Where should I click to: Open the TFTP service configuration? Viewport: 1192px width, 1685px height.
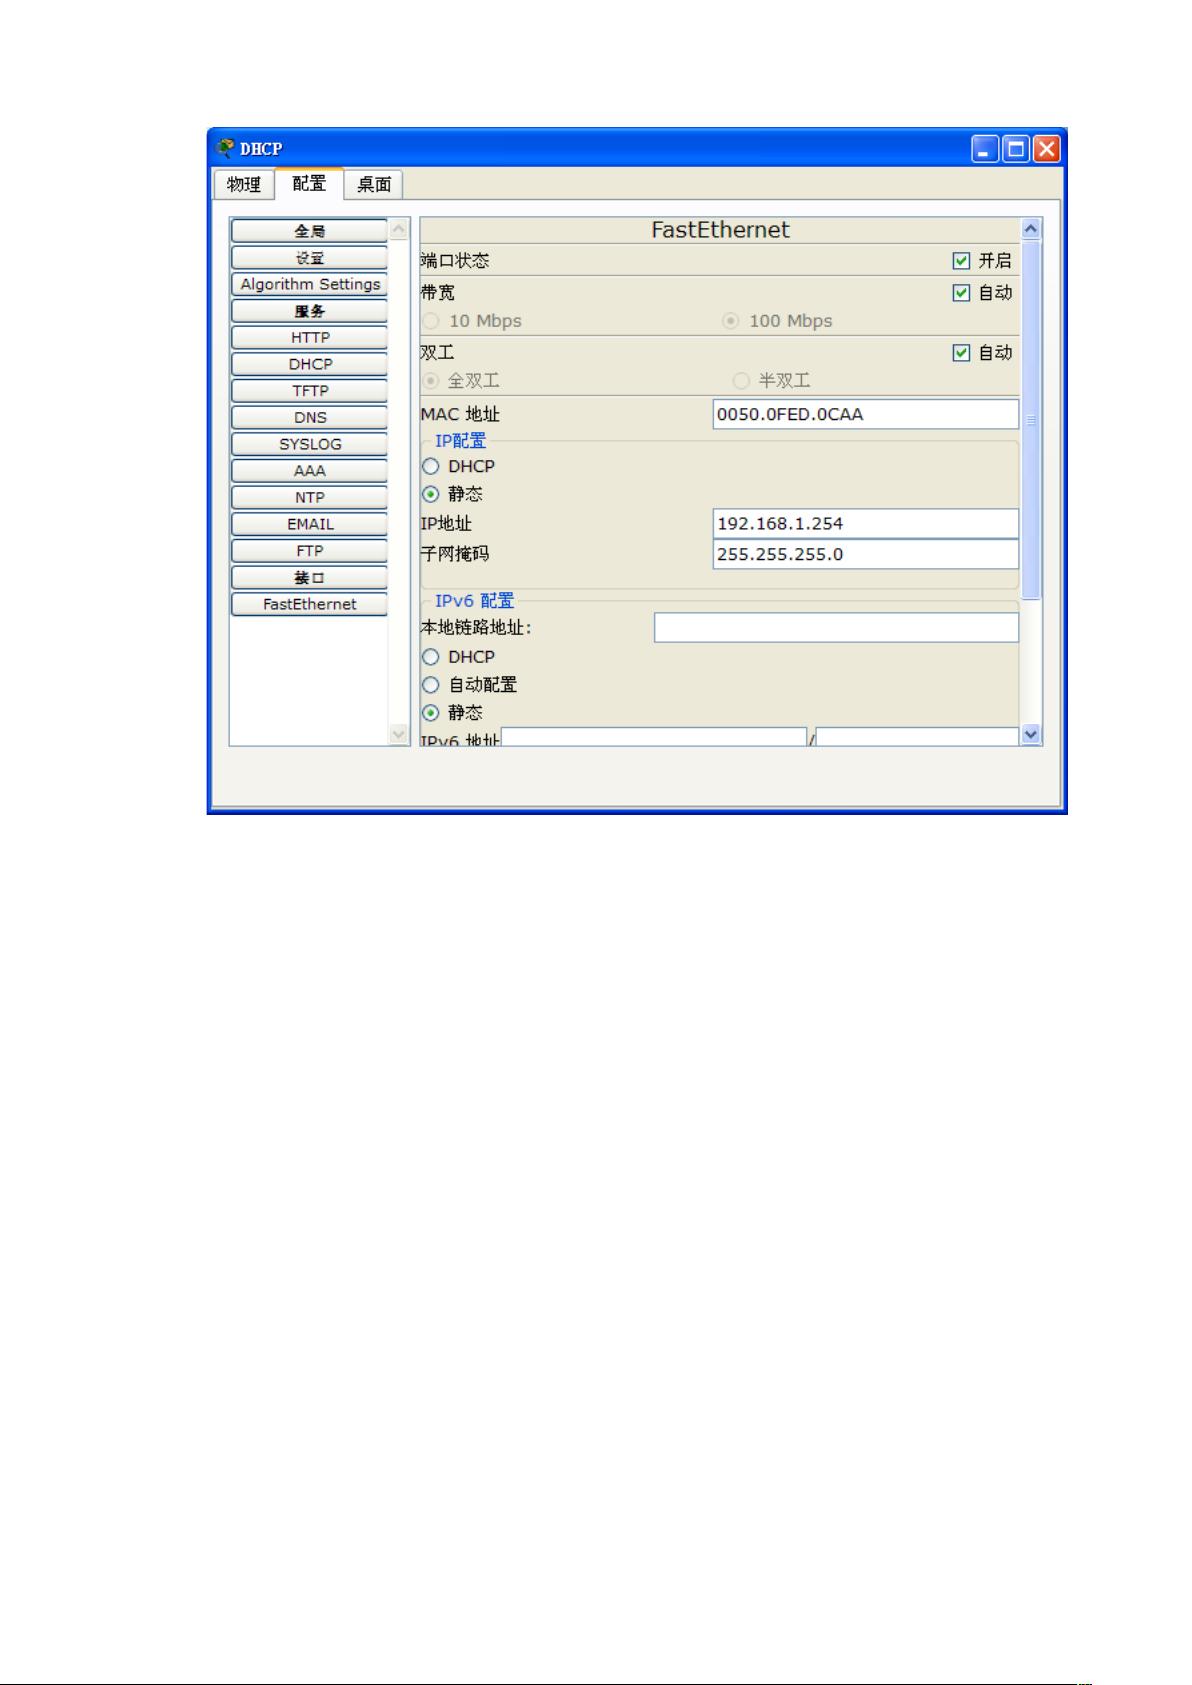tap(309, 391)
